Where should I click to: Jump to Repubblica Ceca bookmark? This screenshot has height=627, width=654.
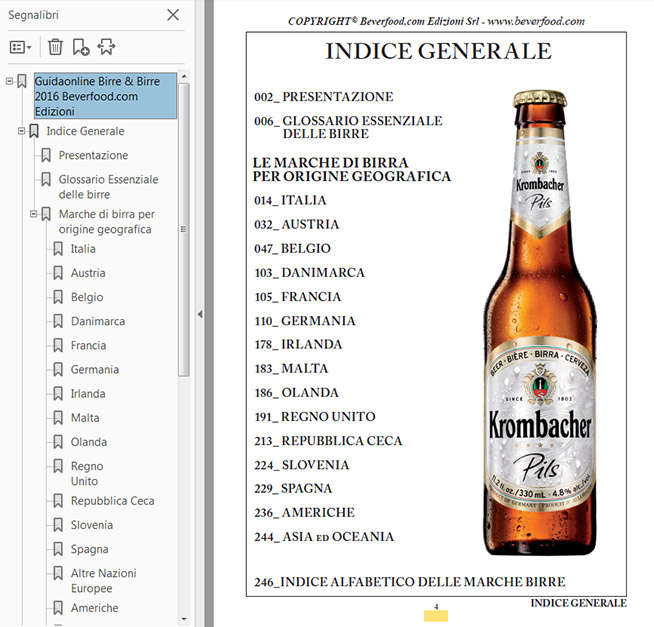[113, 501]
